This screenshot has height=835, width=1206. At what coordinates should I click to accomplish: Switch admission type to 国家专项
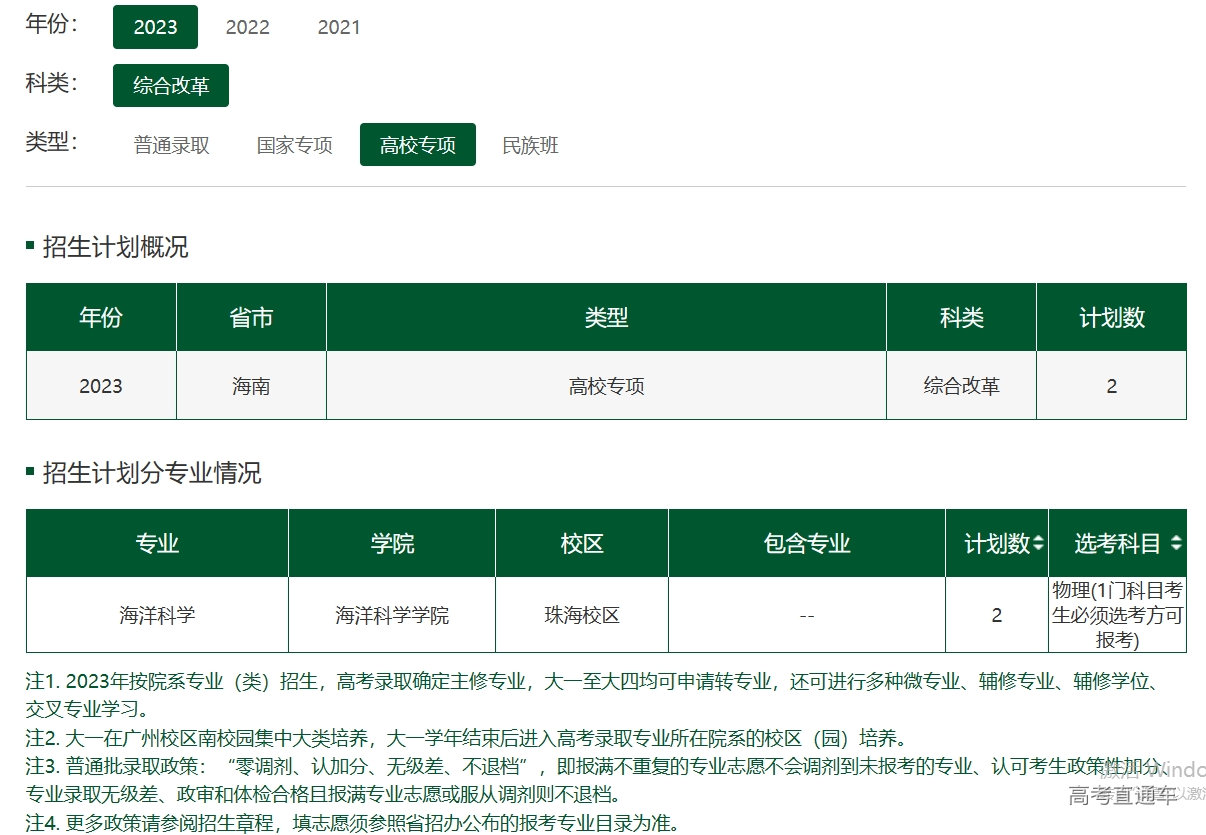[295, 145]
